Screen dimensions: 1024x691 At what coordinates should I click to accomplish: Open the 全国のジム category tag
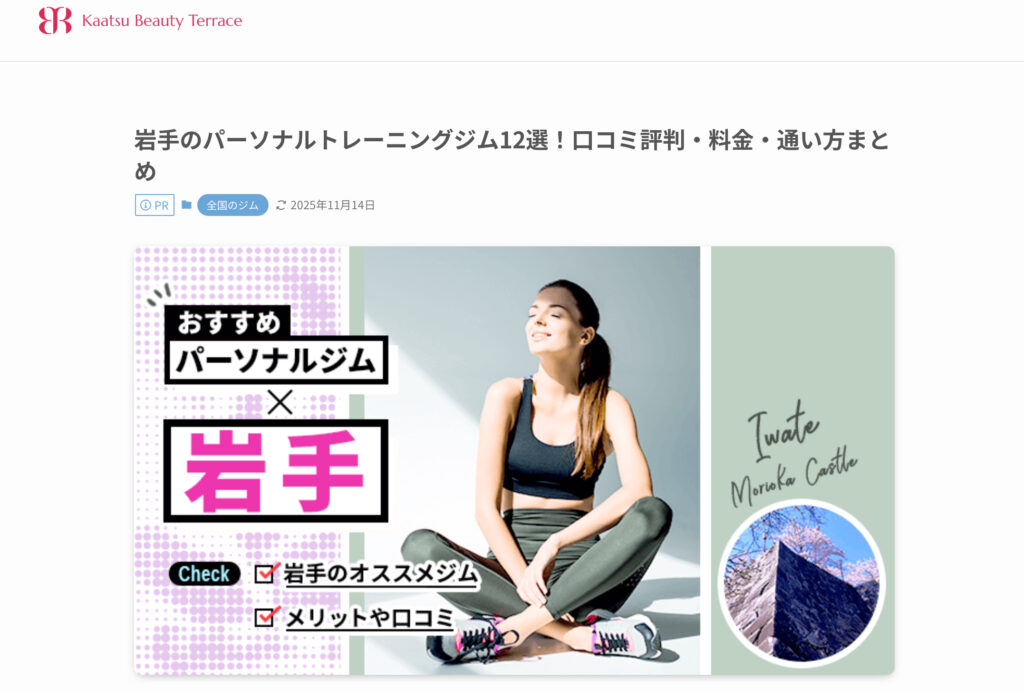pyautogui.click(x=232, y=205)
